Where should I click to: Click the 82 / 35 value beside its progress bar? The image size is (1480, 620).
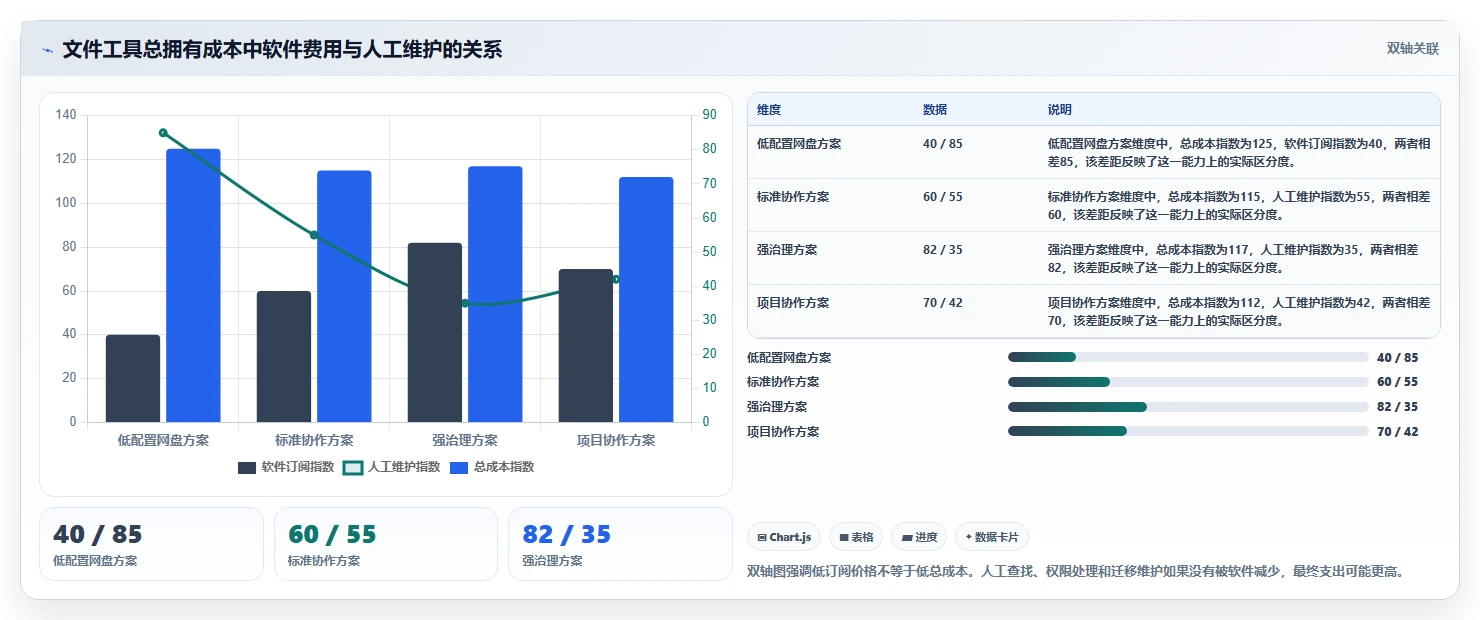pos(1397,407)
